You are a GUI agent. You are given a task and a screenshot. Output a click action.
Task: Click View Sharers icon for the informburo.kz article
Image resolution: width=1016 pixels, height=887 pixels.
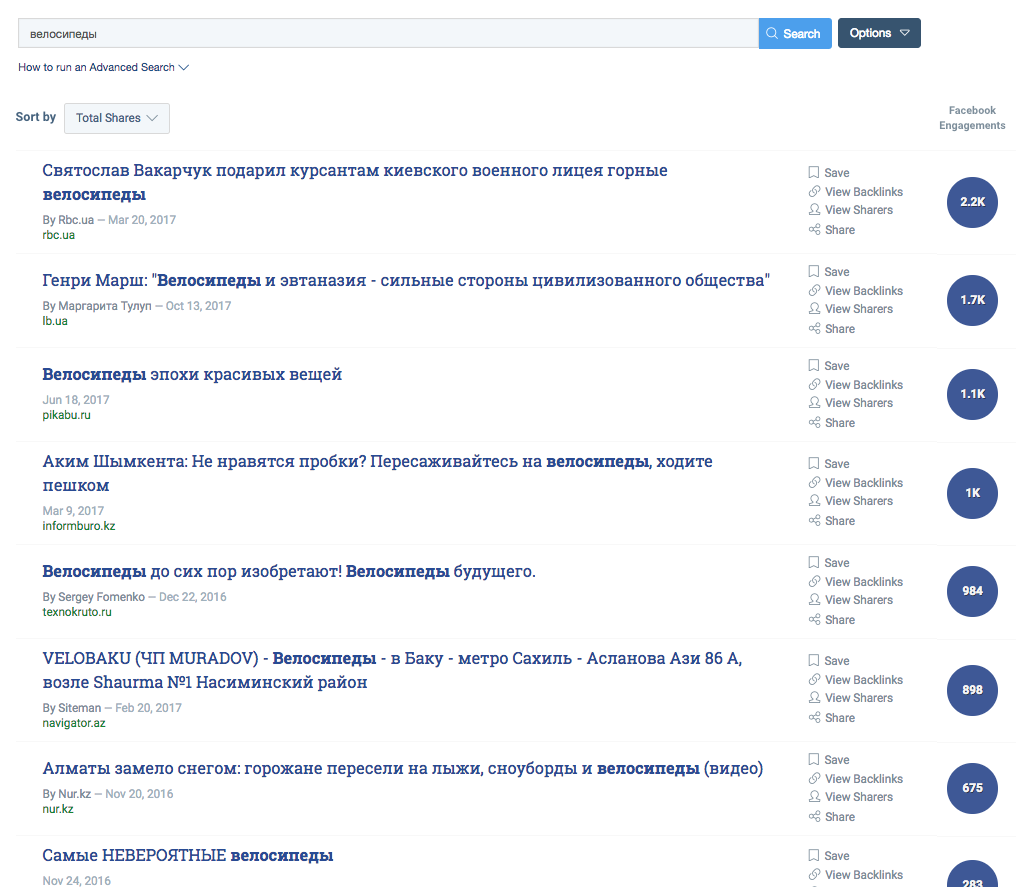(x=814, y=500)
